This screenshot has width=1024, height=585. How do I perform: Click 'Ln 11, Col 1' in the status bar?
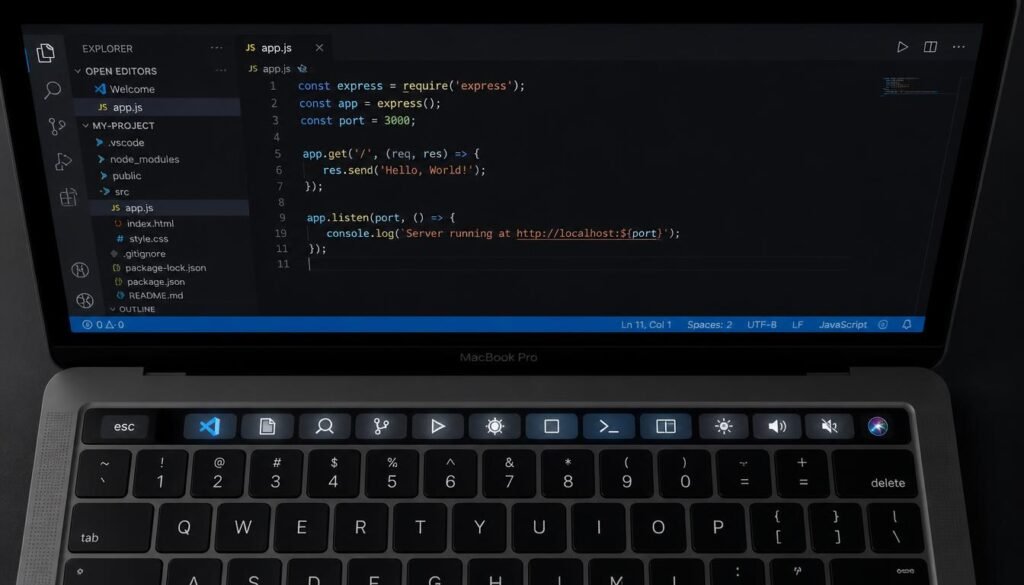tap(646, 324)
